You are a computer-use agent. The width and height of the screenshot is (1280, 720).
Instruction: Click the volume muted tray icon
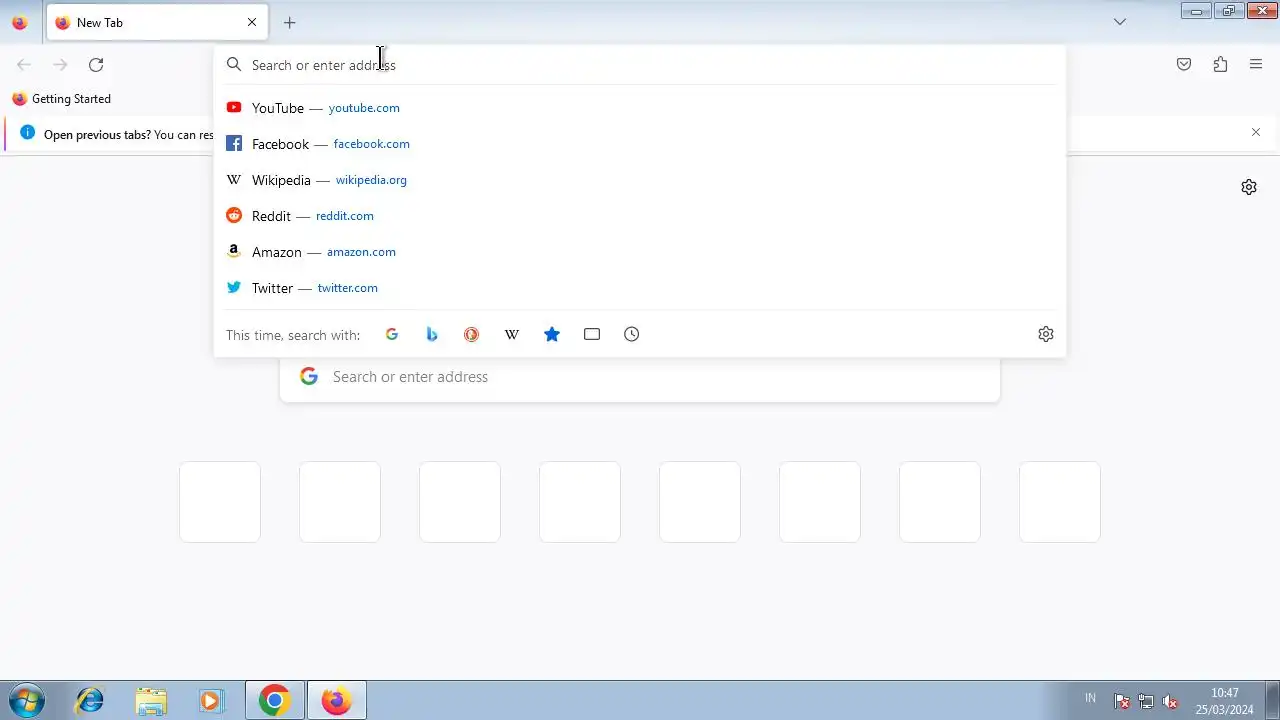click(x=1170, y=701)
